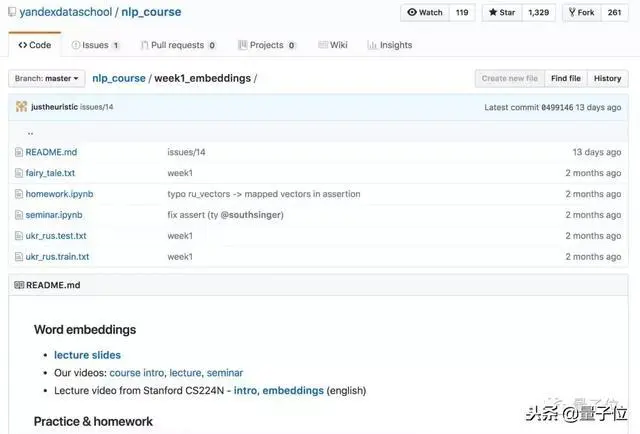Click the star icon on Star button
Screen dimensions: 640x434
[x=493, y=12]
